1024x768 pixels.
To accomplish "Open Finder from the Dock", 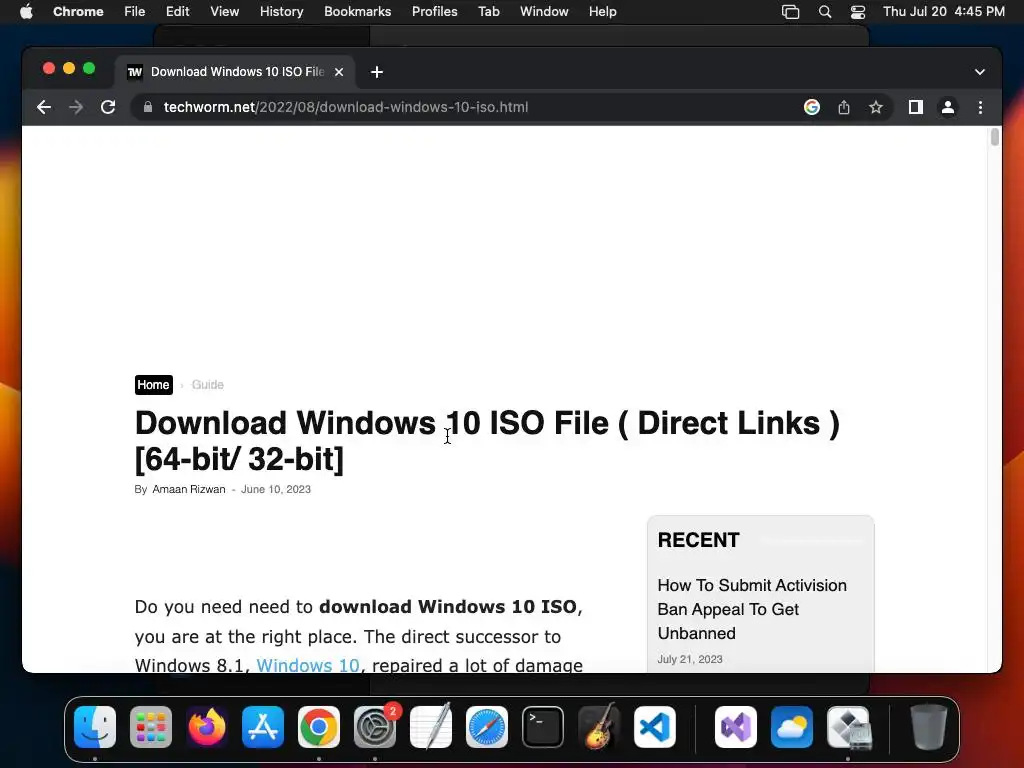I will click(95, 727).
